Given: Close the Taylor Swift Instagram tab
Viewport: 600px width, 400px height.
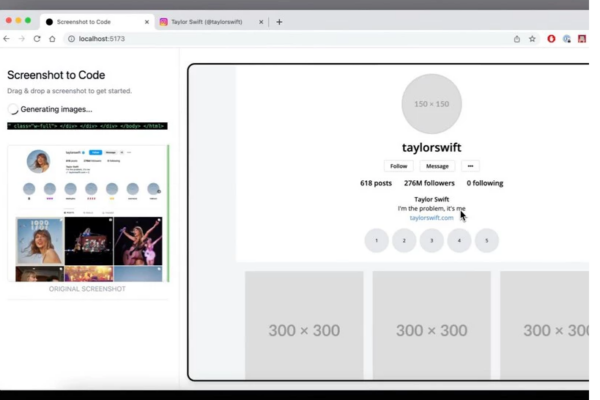Looking at the screenshot, I should click(x=261, y=22).
